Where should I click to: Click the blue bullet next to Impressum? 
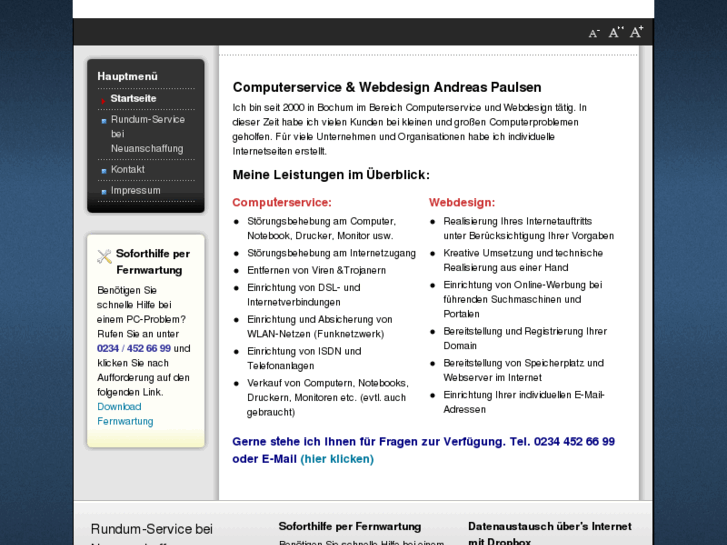click(x=104, y=192)
